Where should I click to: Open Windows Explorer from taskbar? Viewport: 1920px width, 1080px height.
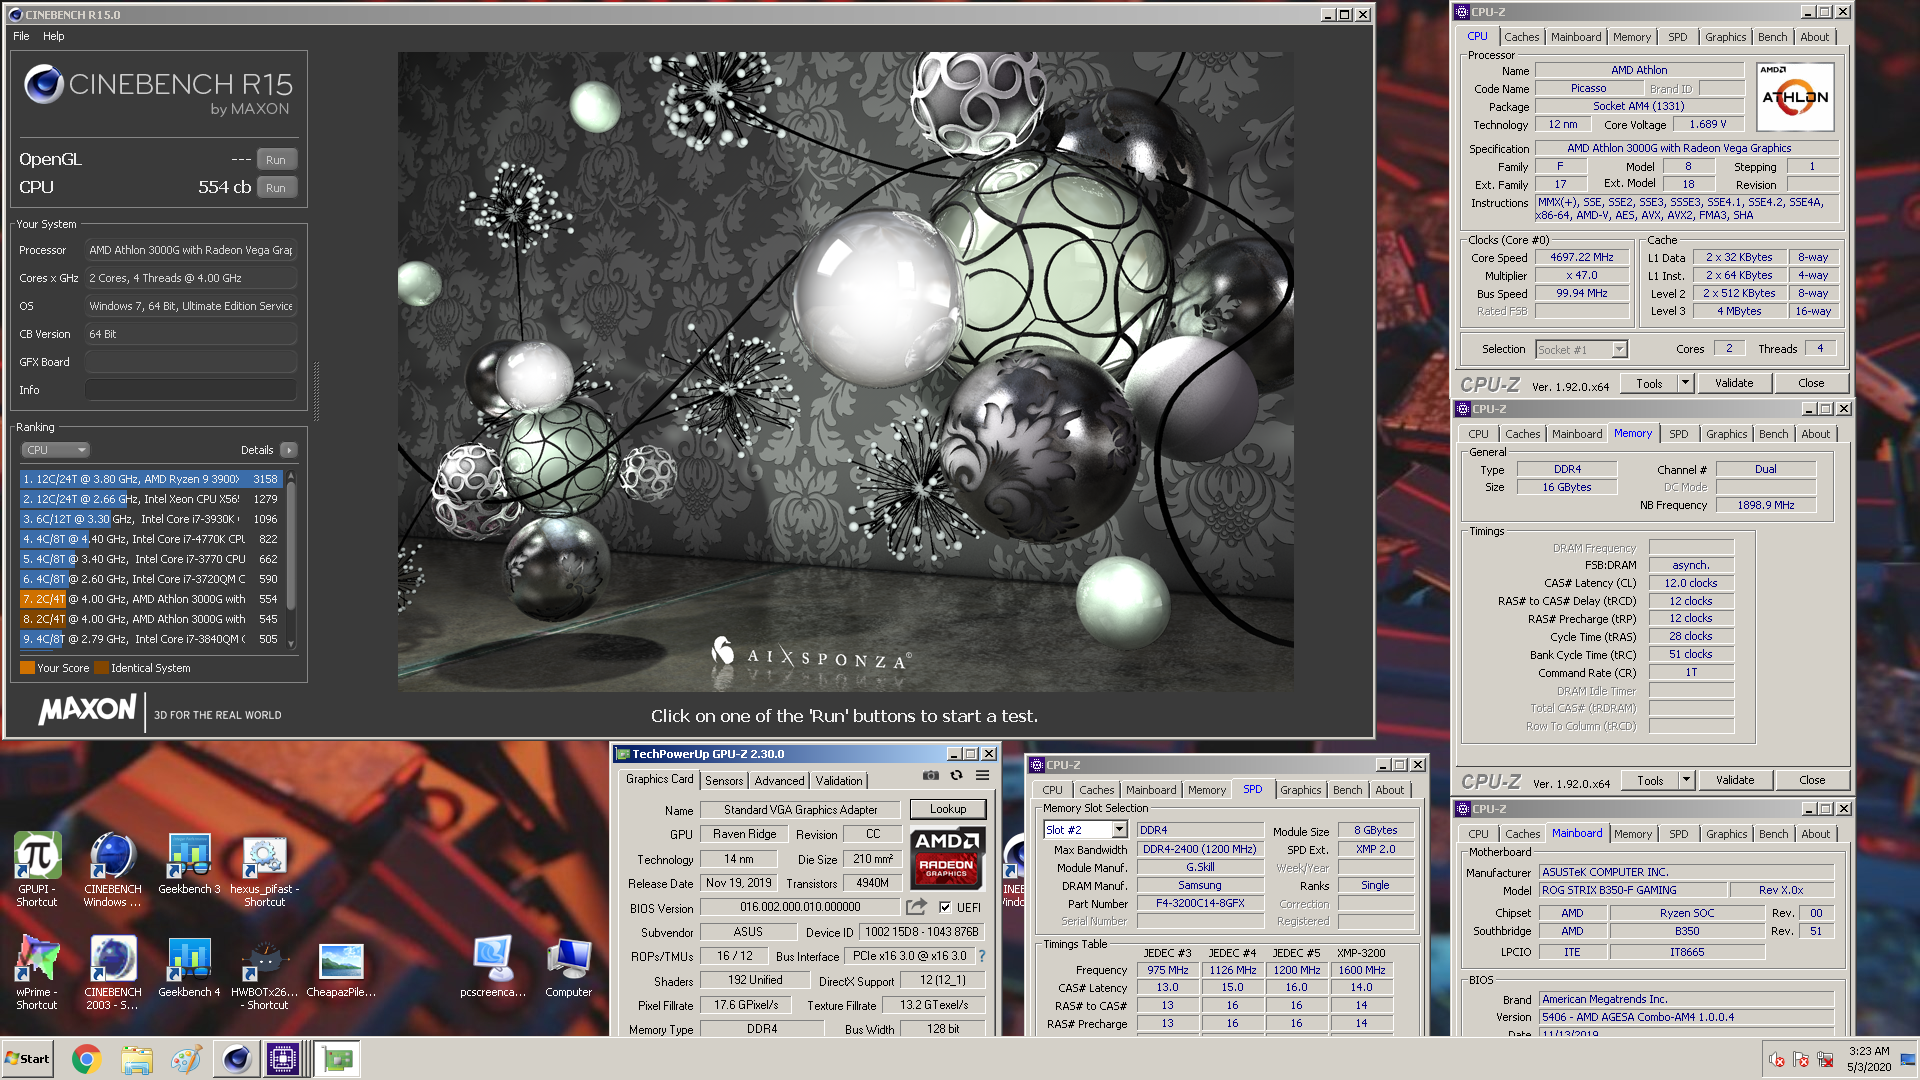(136, 1059)
